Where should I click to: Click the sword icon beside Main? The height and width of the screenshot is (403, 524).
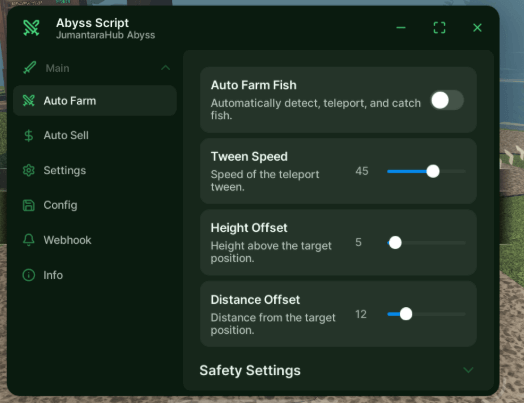(x=30, y=68)
